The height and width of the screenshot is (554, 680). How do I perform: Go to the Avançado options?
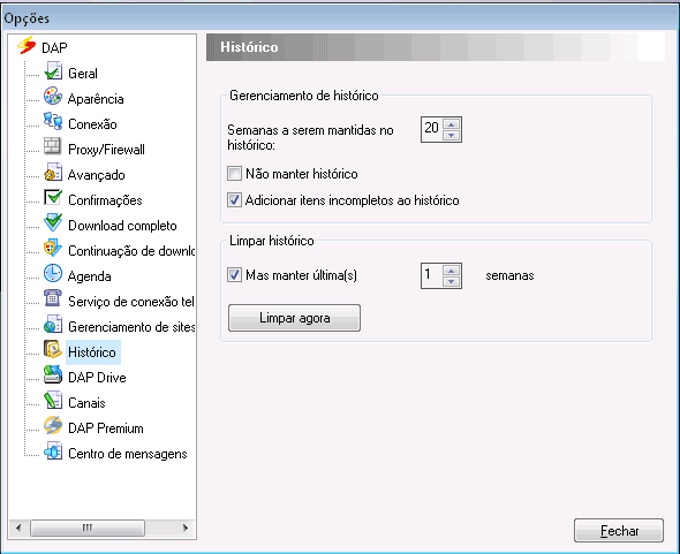(x=96, y=175)
